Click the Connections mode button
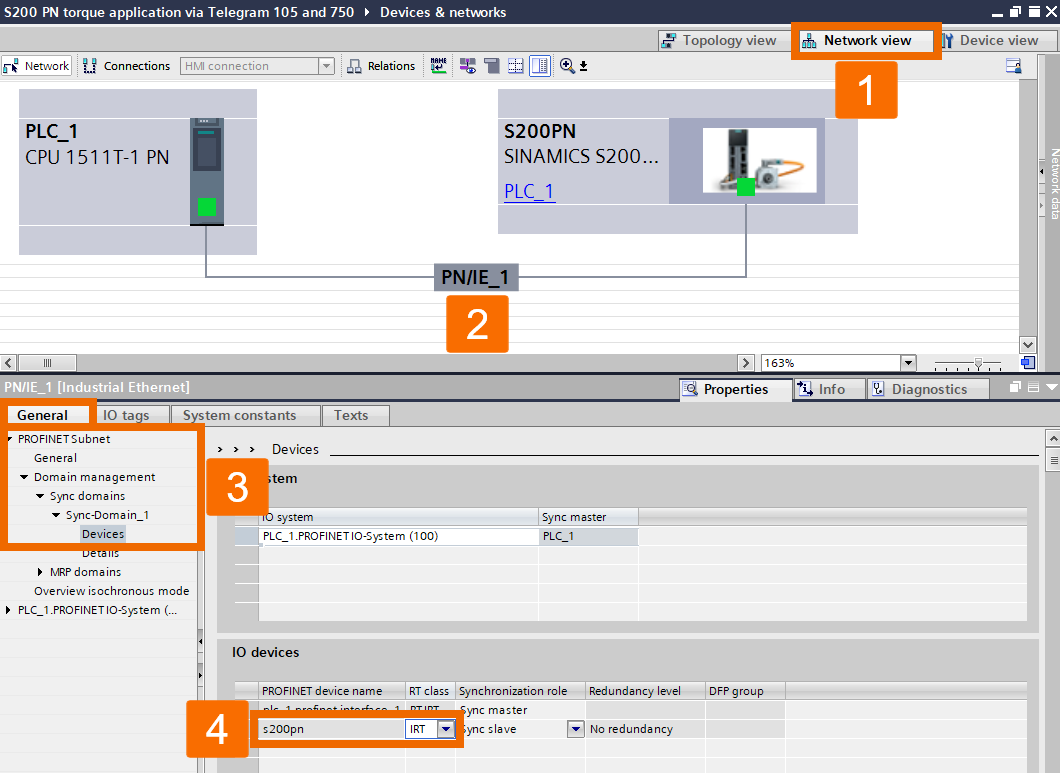The width and height of the screenshot is (1060, 773). tap(126, 66)
